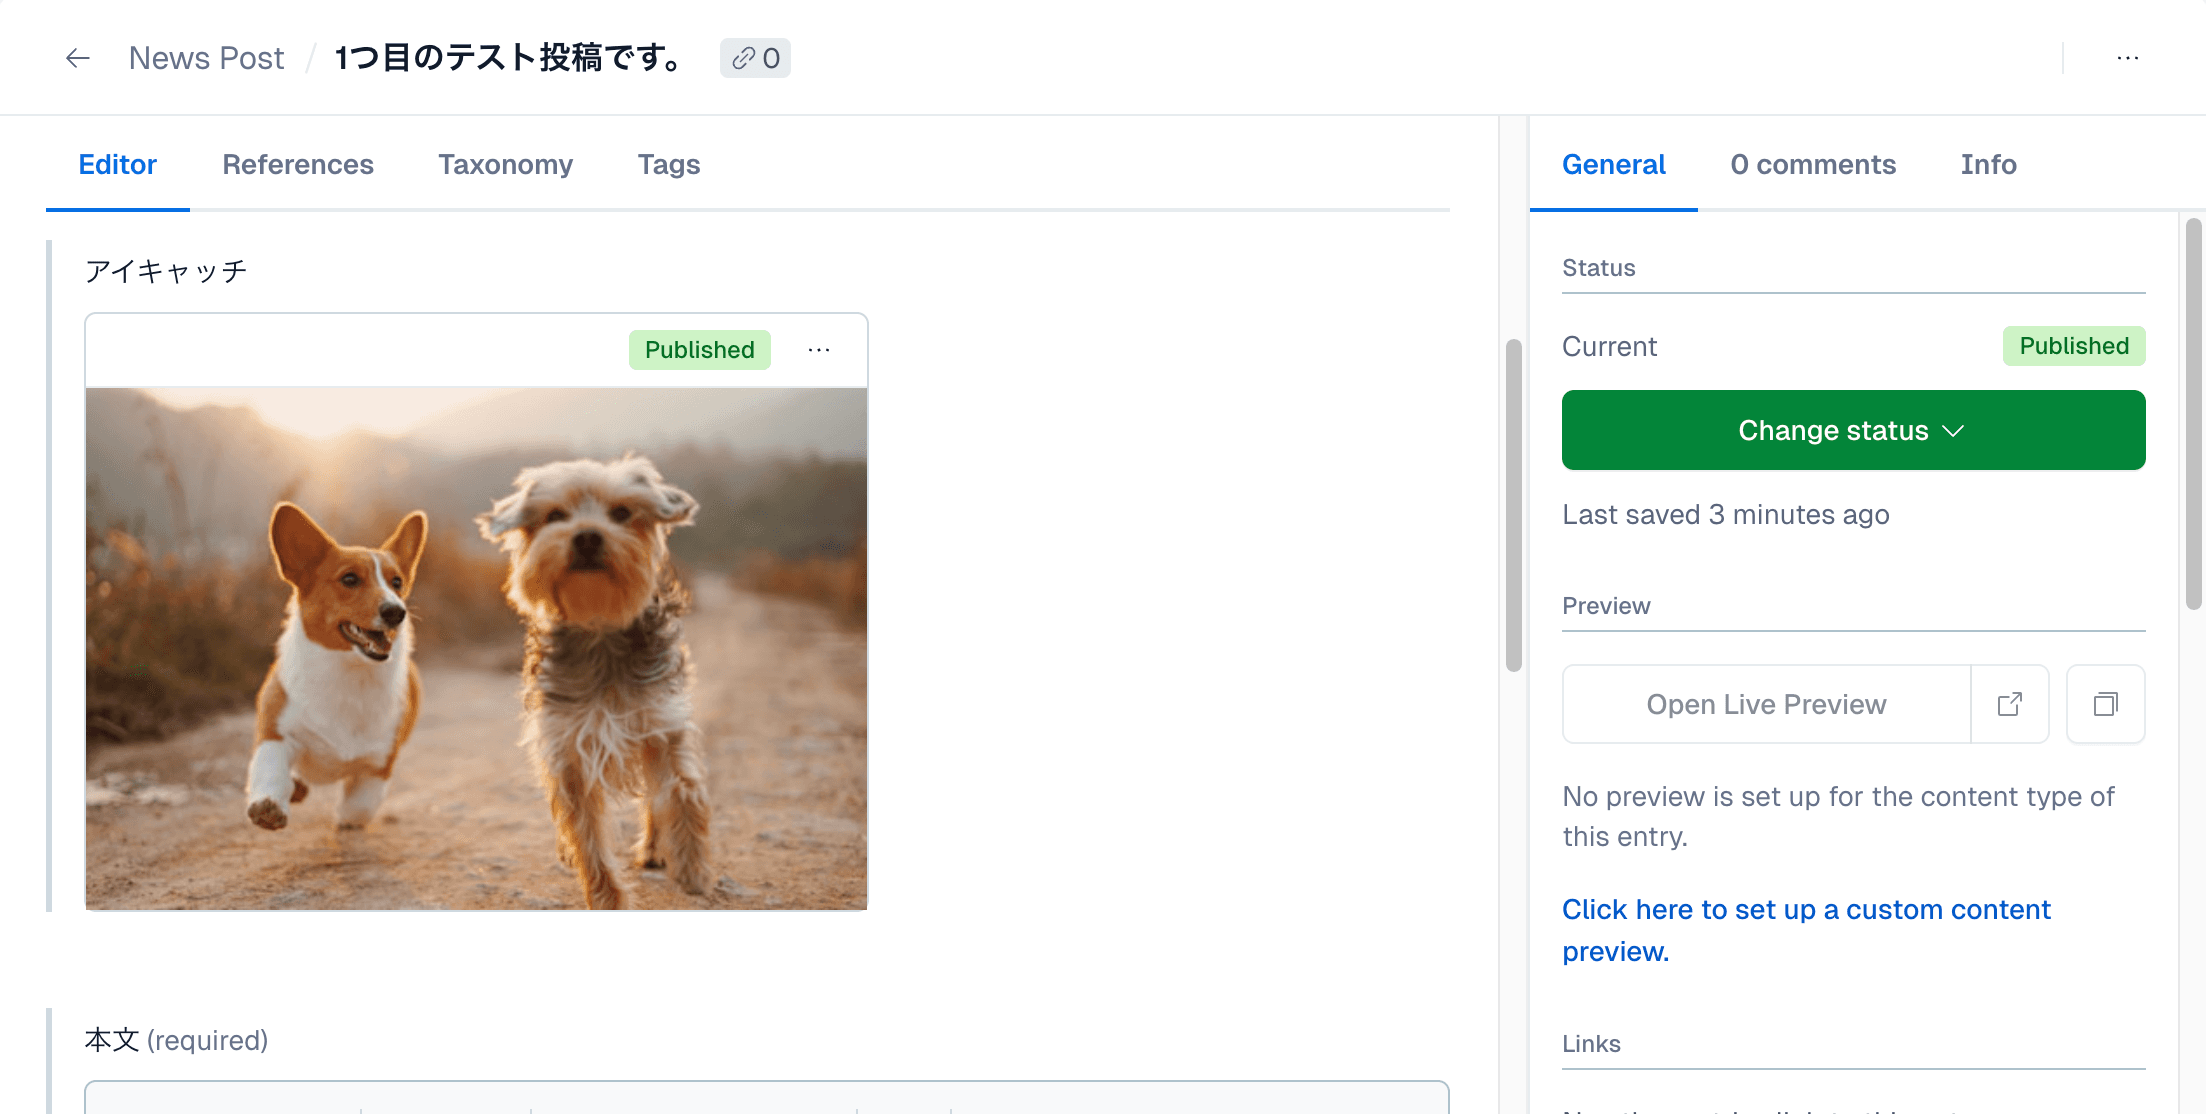This screenshot has width=2206, height=1114.
Task: Expand the Change status dropdown
Action: (1853, 430)
